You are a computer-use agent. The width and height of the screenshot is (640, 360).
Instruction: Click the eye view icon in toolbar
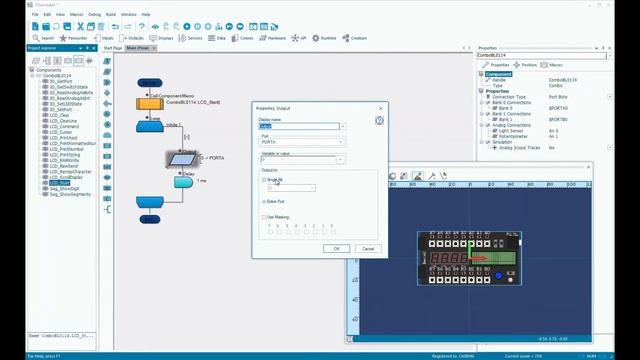(x=155, y=27)
